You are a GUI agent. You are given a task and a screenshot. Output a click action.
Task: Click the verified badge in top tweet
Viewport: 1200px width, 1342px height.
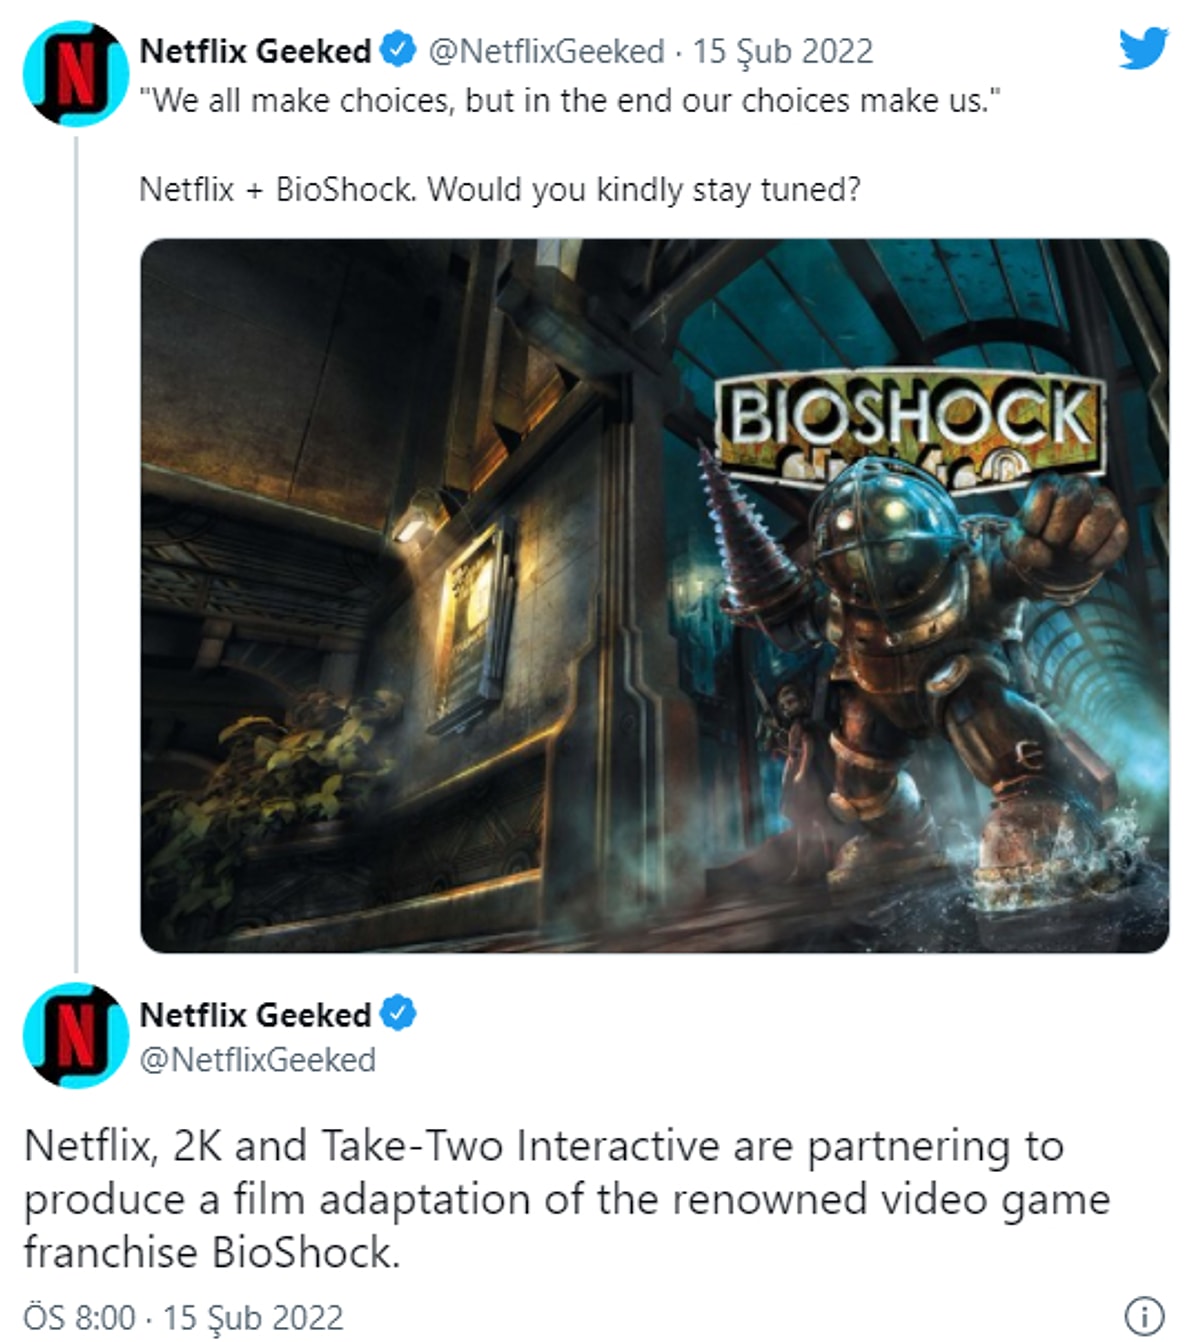[399, 50]
